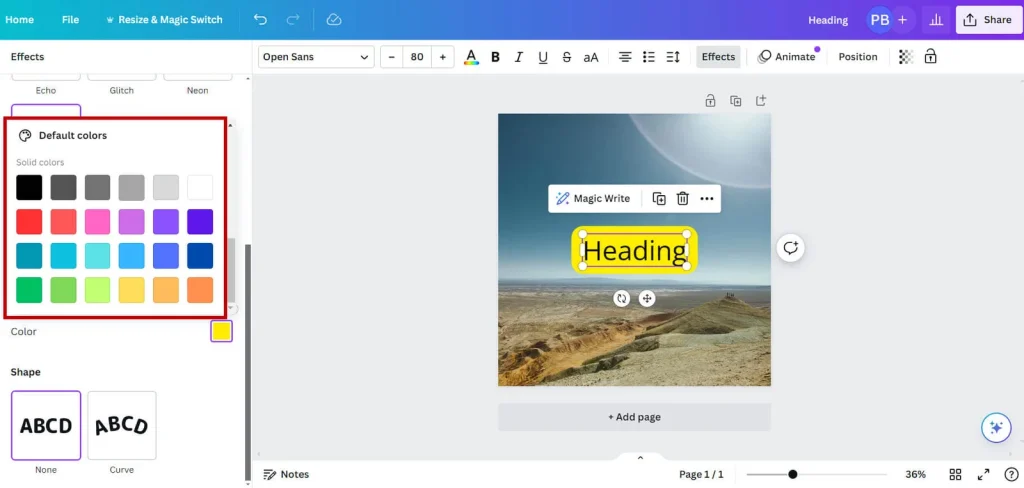Viewport: 1024px width, 488px height.
Task: Click the Canva assistant sparkle button
Action: 995,427
